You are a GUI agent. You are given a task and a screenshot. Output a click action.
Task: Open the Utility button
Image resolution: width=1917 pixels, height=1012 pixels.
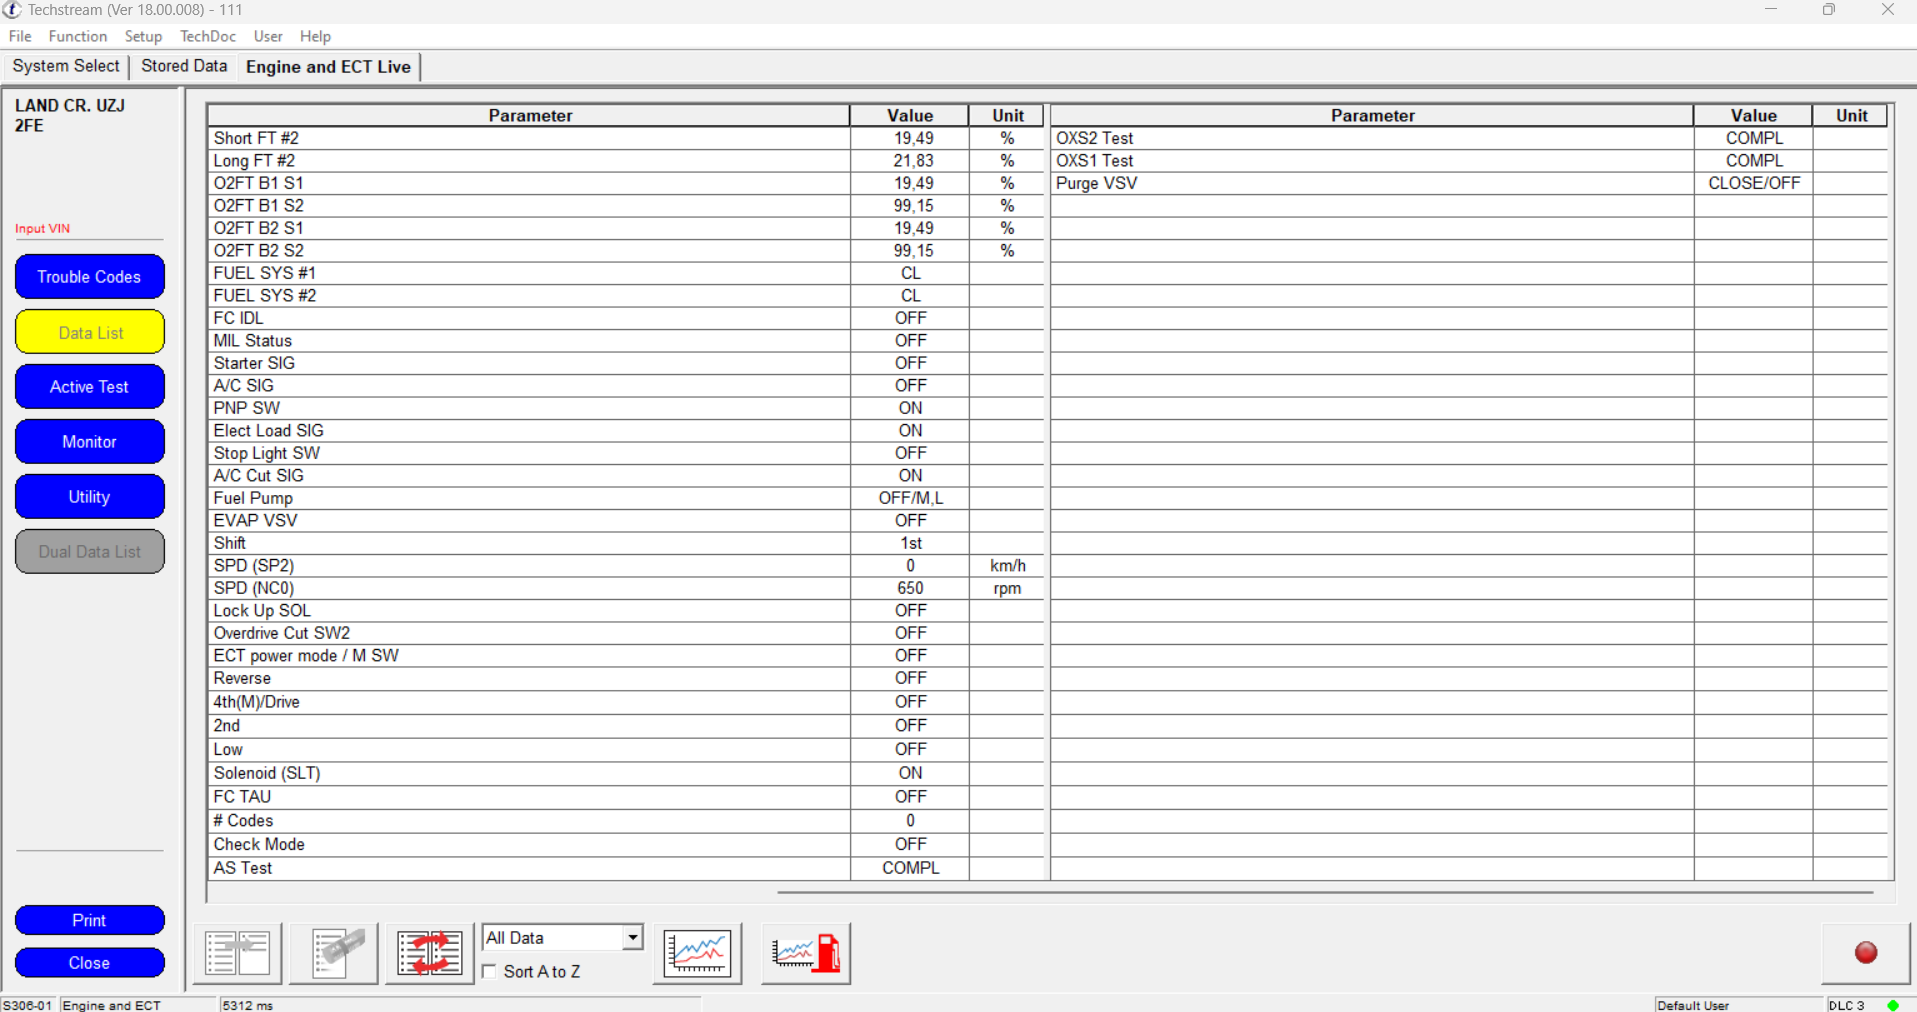pyautogui.click(x=90, y=497)
